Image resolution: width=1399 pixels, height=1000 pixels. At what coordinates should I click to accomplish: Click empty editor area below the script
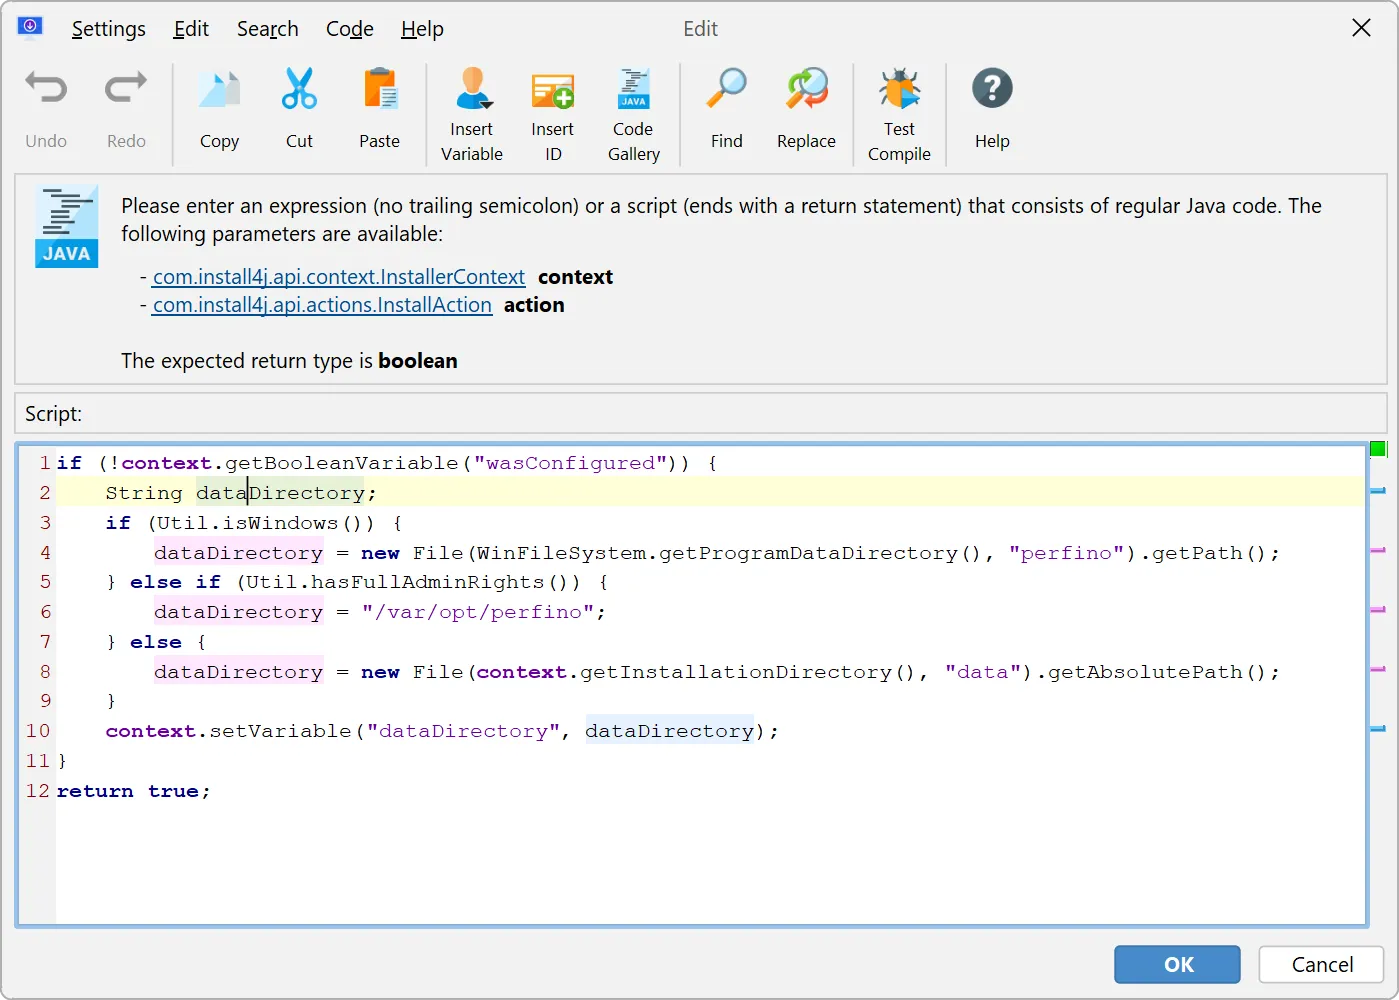pyautogui.click(x=710, y=865)
